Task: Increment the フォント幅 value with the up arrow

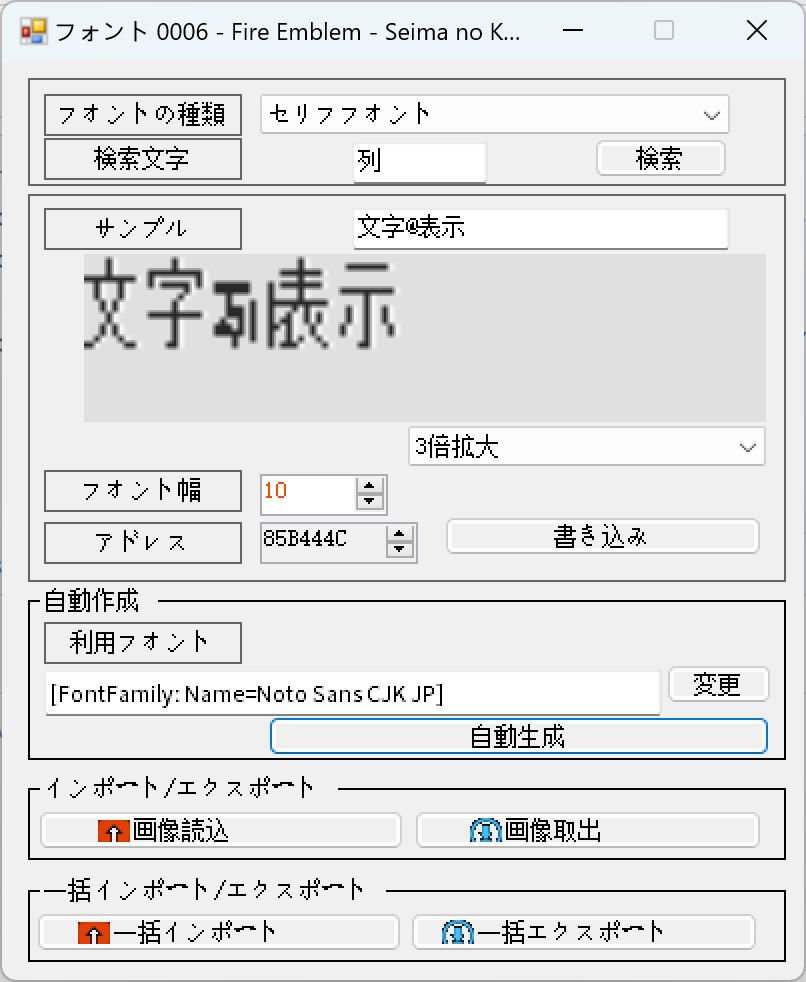Action: click(x=371, y=487)
